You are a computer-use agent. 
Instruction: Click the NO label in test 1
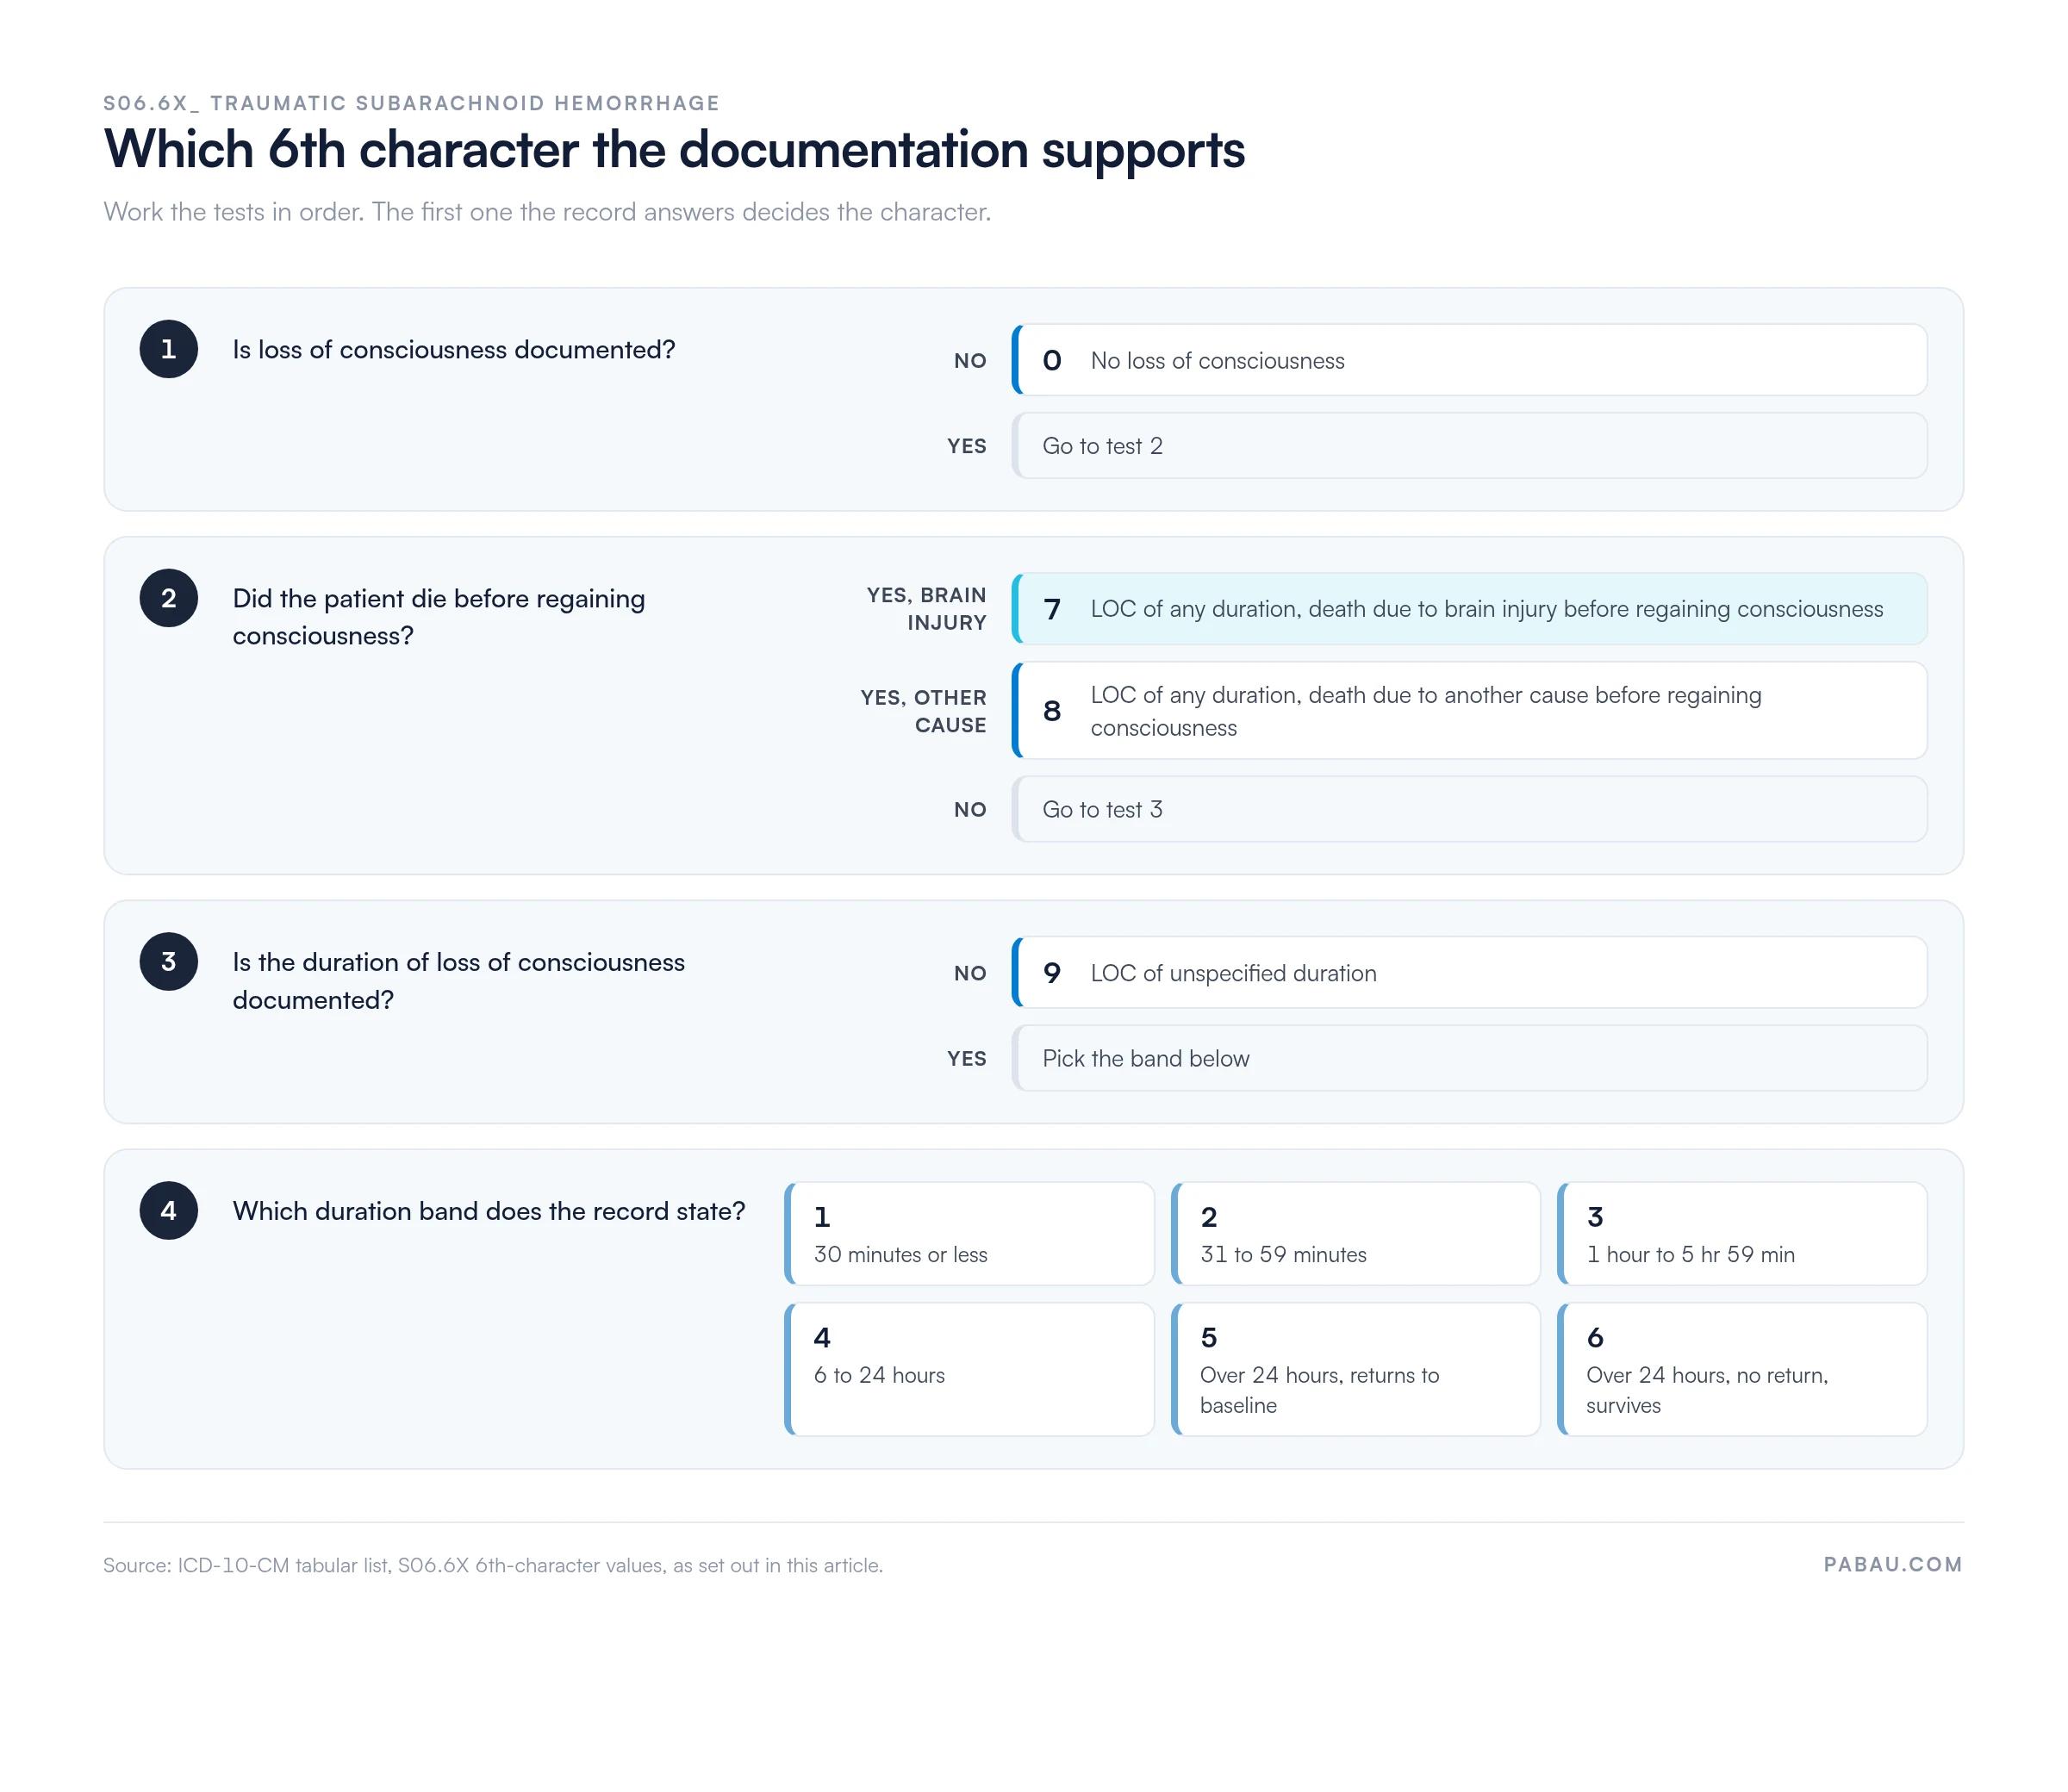(970, 361)
